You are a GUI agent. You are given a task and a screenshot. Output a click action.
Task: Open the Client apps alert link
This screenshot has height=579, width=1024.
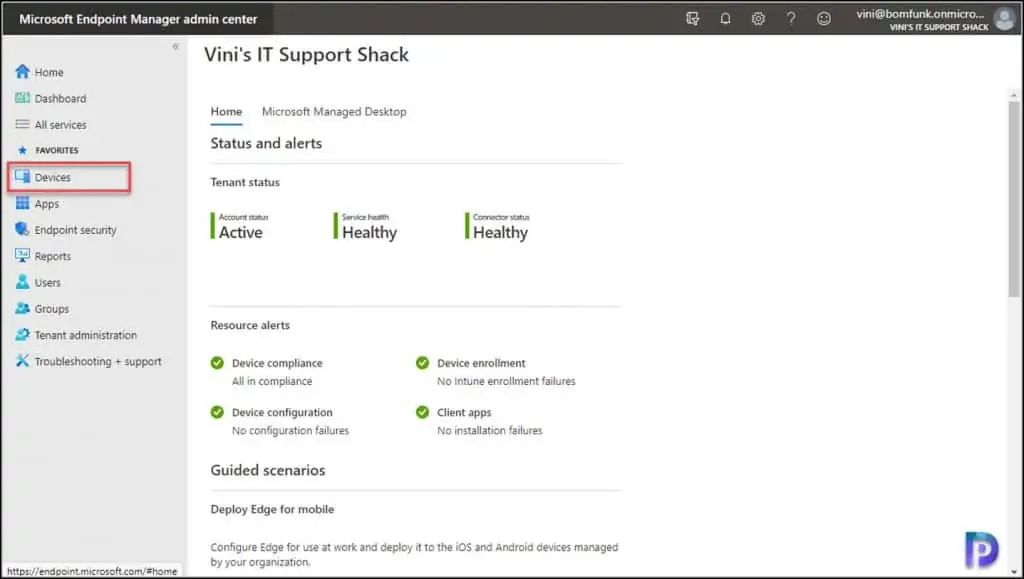(x=464, y=412)
